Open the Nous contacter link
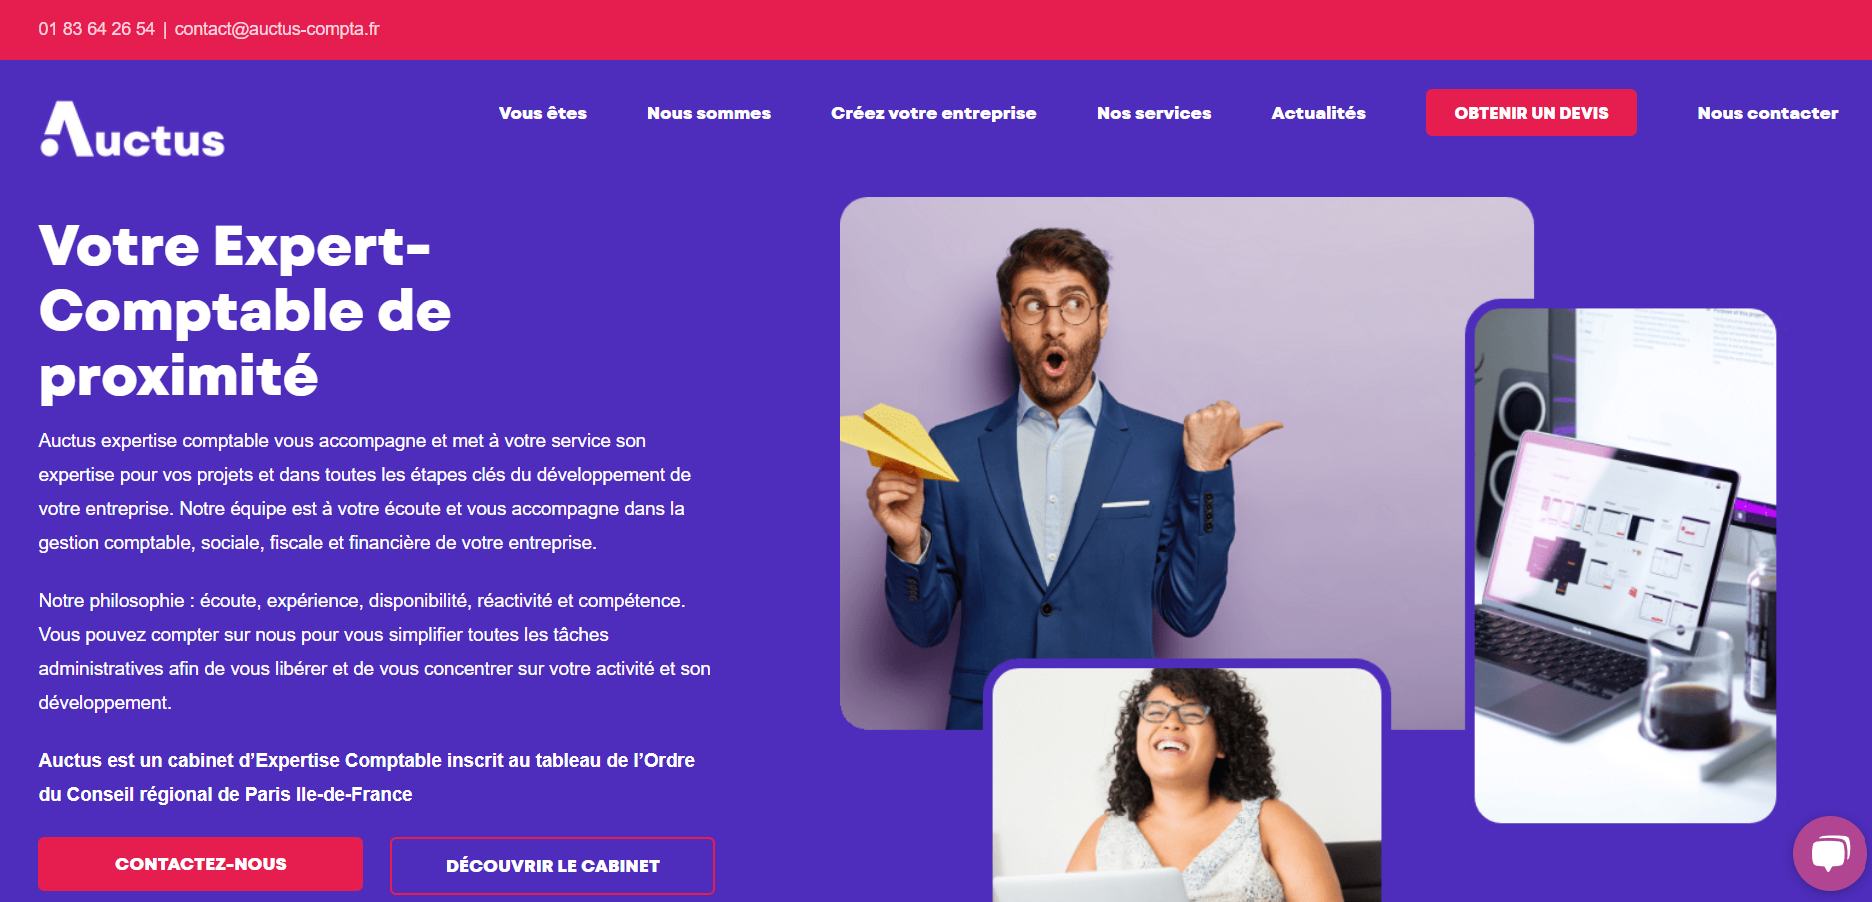This screenshot has height=902, width=1872. pyautogui.click(x=1767, y=113)
